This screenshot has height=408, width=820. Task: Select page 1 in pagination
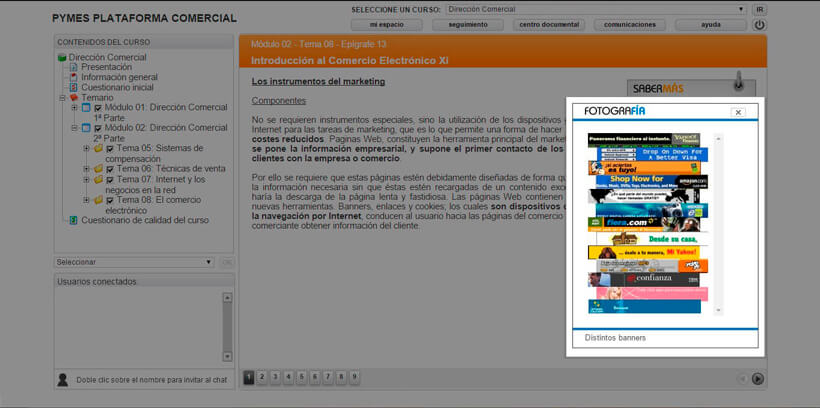point(249,378)
